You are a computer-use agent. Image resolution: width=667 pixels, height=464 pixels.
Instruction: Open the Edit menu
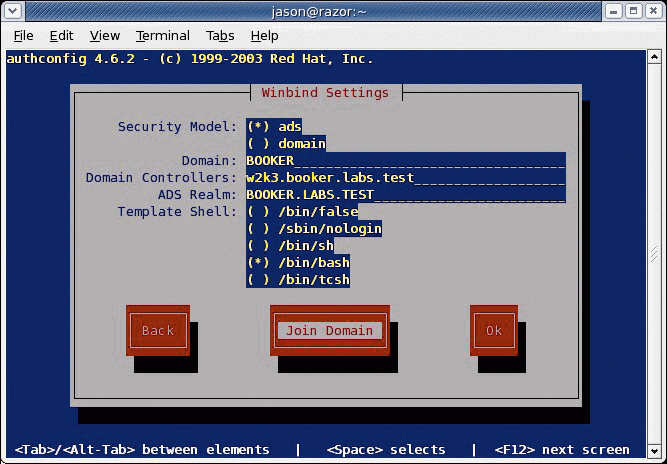[x=61, y=36]
